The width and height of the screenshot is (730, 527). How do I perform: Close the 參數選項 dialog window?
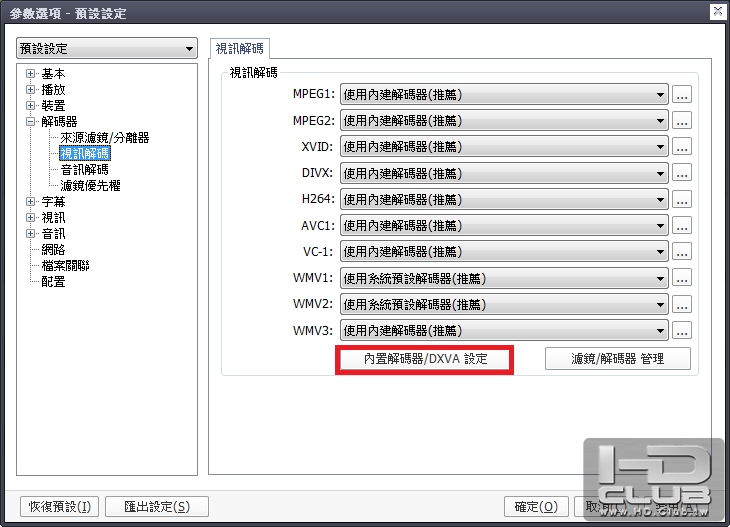pyautogui.click(x=717, y=12)
